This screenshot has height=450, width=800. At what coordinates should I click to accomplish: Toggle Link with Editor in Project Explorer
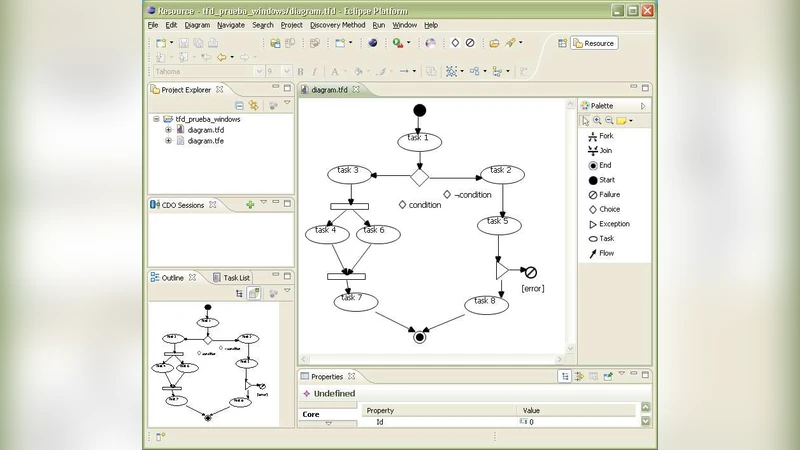pyautogui.click(x=254, y=105)
